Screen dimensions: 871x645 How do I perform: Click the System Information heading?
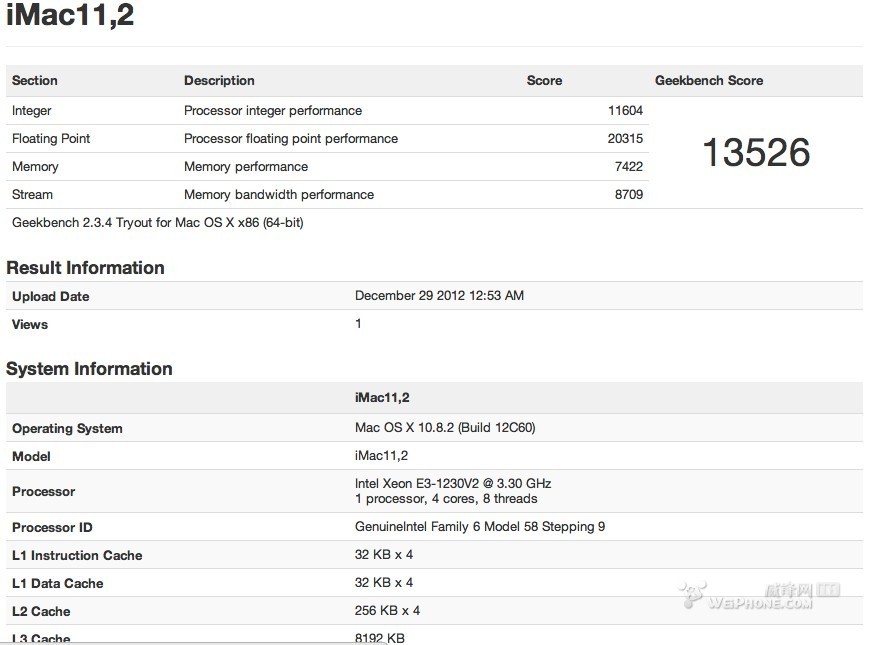tap(89, 369)
